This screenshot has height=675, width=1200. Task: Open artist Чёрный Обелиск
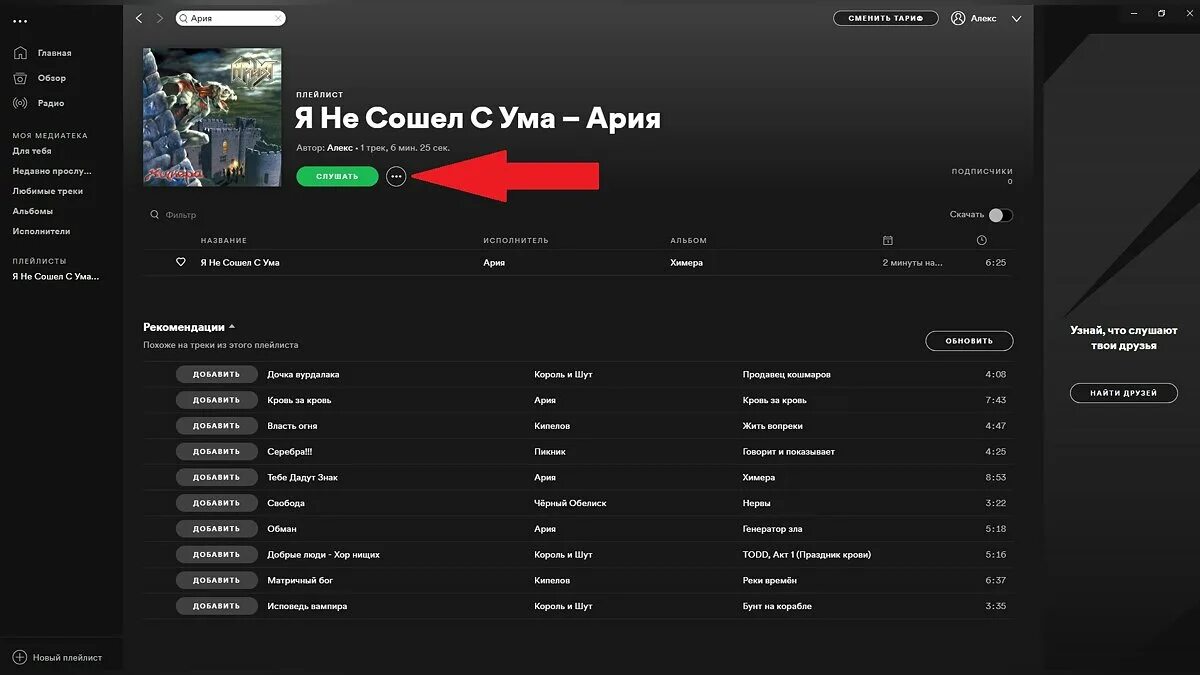(x=571, y=503)
